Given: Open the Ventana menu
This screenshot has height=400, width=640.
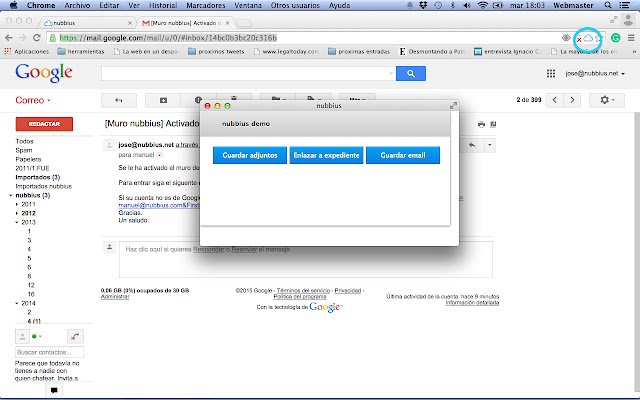Looking at the screenshot, I should tap(248, 5).
